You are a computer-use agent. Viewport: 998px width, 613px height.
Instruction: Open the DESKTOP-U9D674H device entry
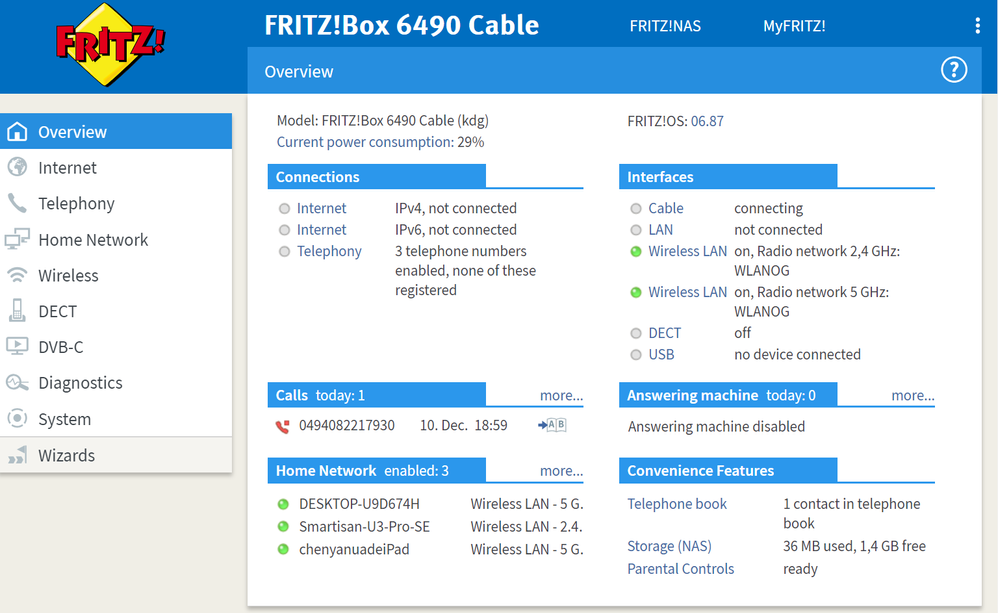(x=359, y=504)
